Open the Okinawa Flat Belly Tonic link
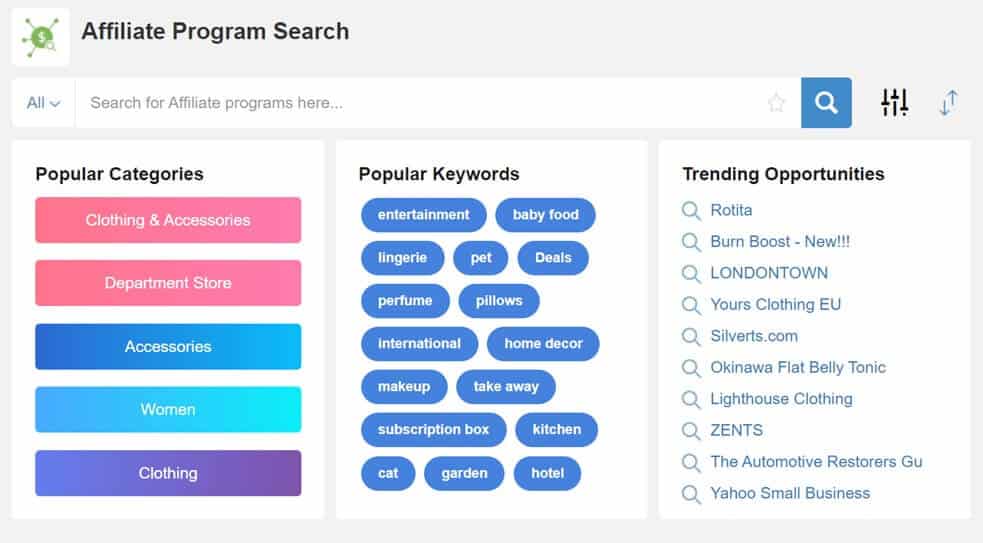This screenshot has width=983, height=543. coord(797,367)
